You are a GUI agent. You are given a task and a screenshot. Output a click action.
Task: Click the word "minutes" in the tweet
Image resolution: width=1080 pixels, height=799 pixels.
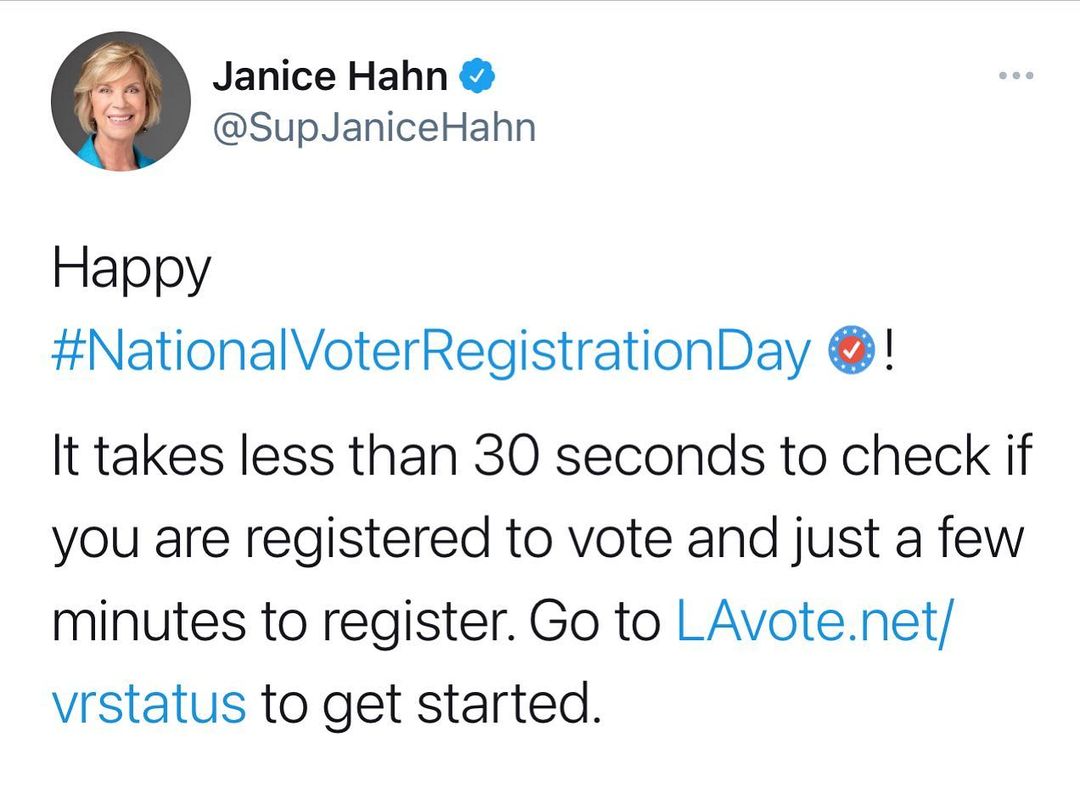point(150,621)
